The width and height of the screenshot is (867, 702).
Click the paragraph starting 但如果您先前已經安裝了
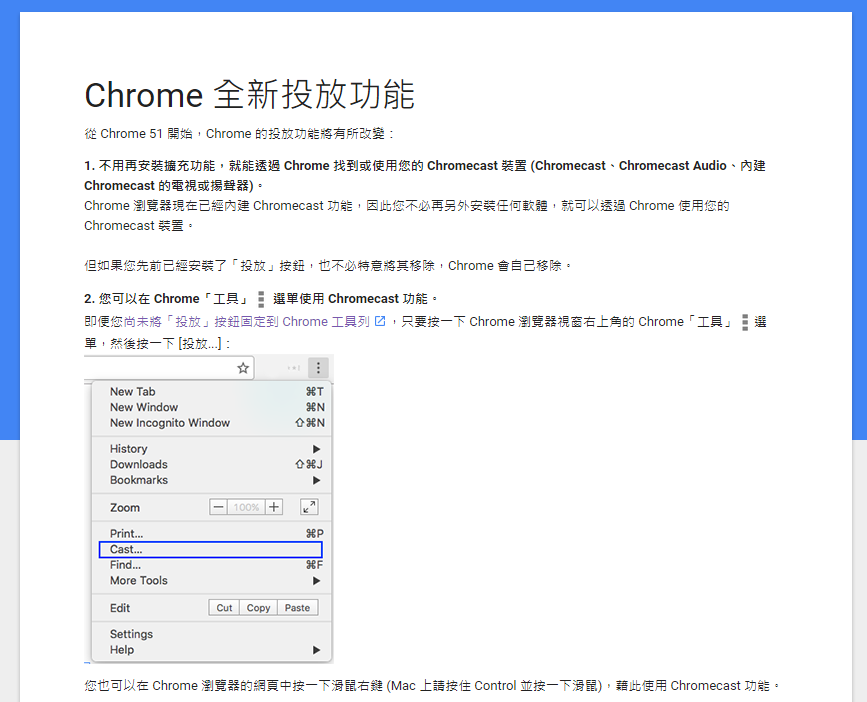pyautogui.click(x=328, y=266)
